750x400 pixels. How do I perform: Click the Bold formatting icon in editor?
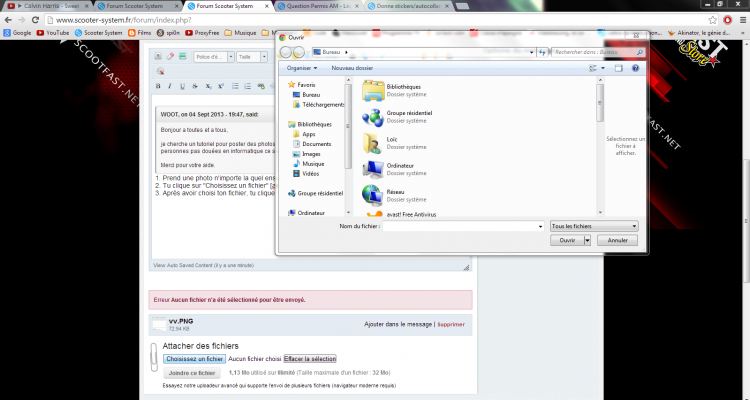pyautogui.click(x=158, y=86)
